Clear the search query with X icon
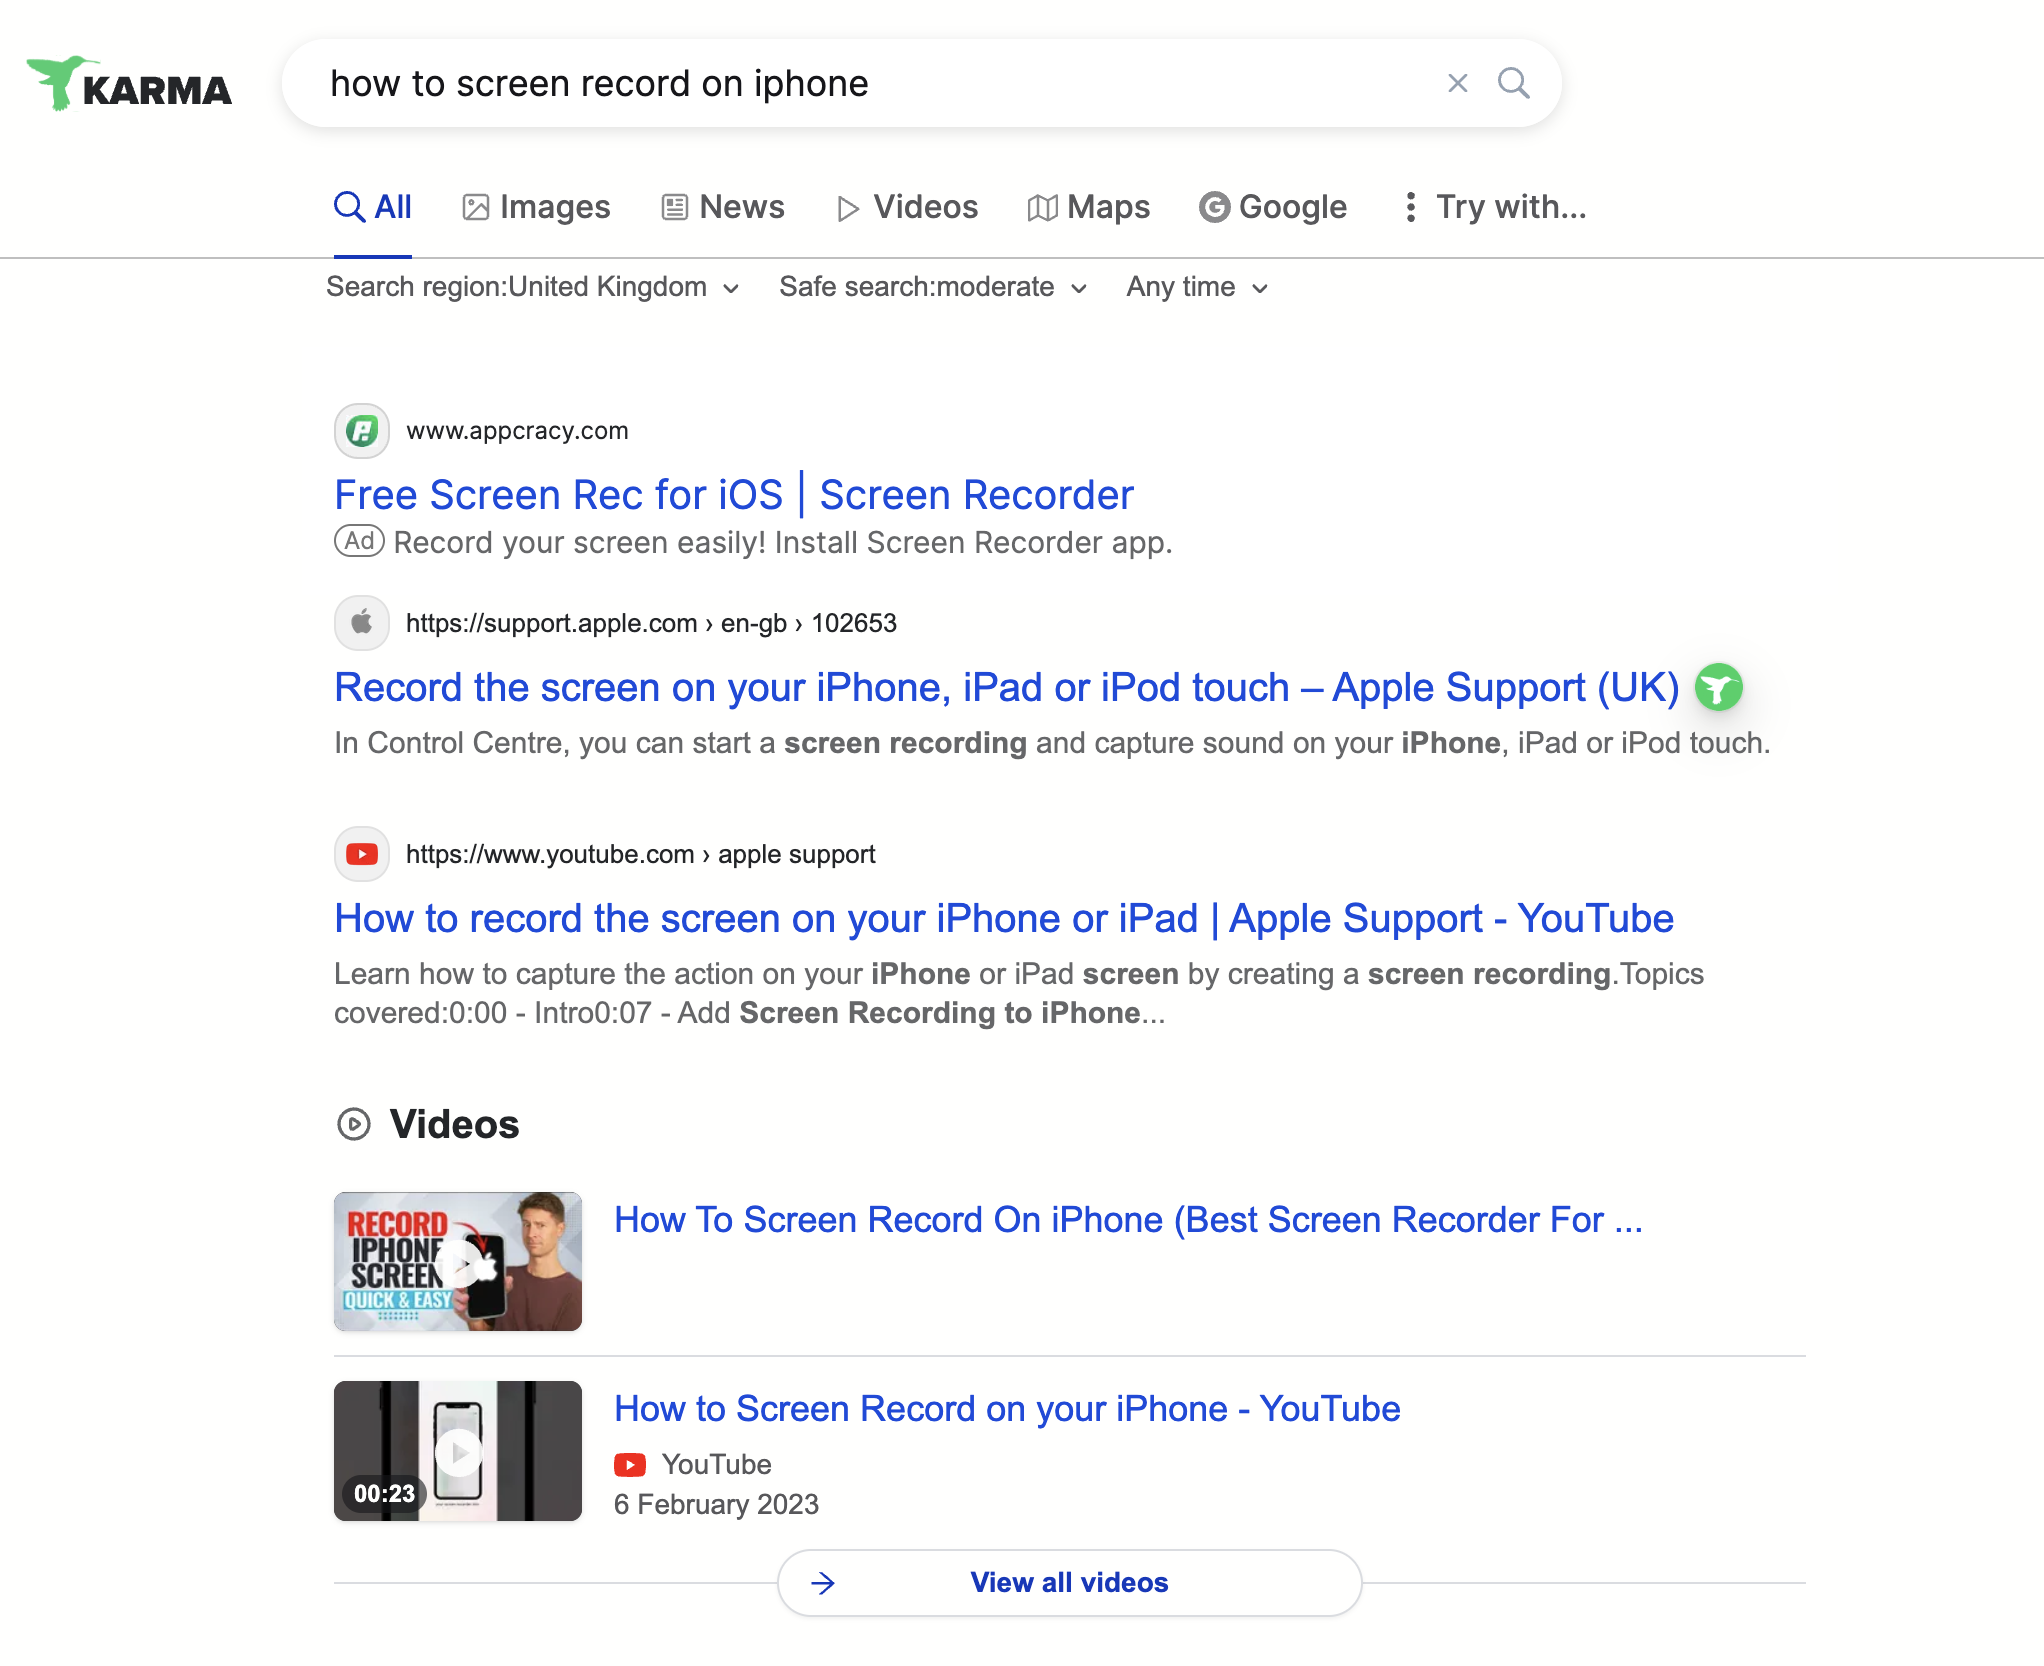Screen dimensions: 2044x1666 1457,83
